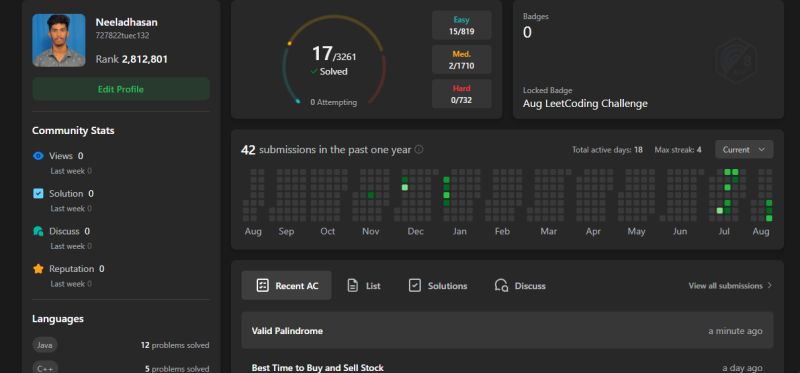Image resolution: width=800 pixels, height=373 pixels.
Task: Click the Hard 0/732 stat box
Action: coord(462,94)
